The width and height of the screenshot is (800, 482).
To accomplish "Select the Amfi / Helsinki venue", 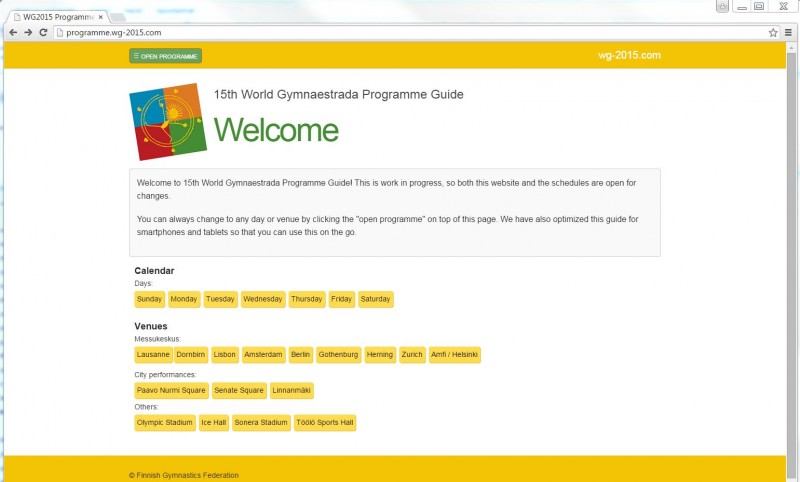I will coord(455,355).
